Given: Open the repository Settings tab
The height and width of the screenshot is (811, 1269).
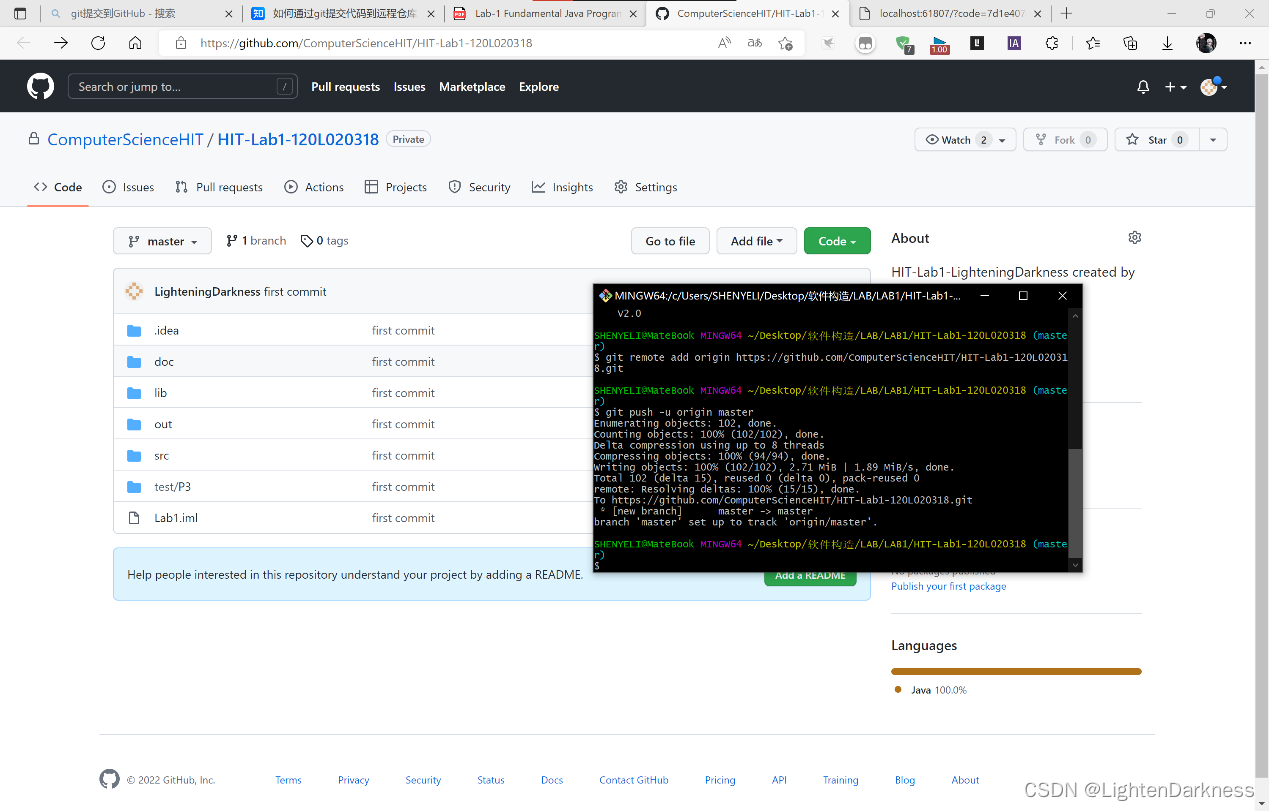Looking at the screenshot, I should 645,187.
